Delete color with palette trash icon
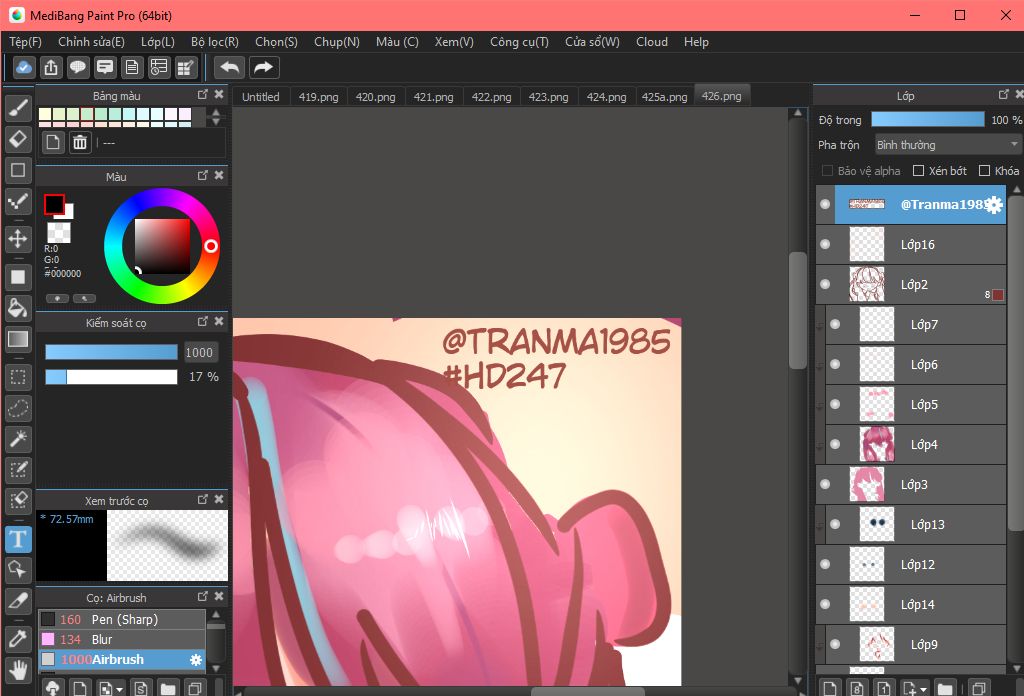The image size is (1024, 696). click(80, 142)
